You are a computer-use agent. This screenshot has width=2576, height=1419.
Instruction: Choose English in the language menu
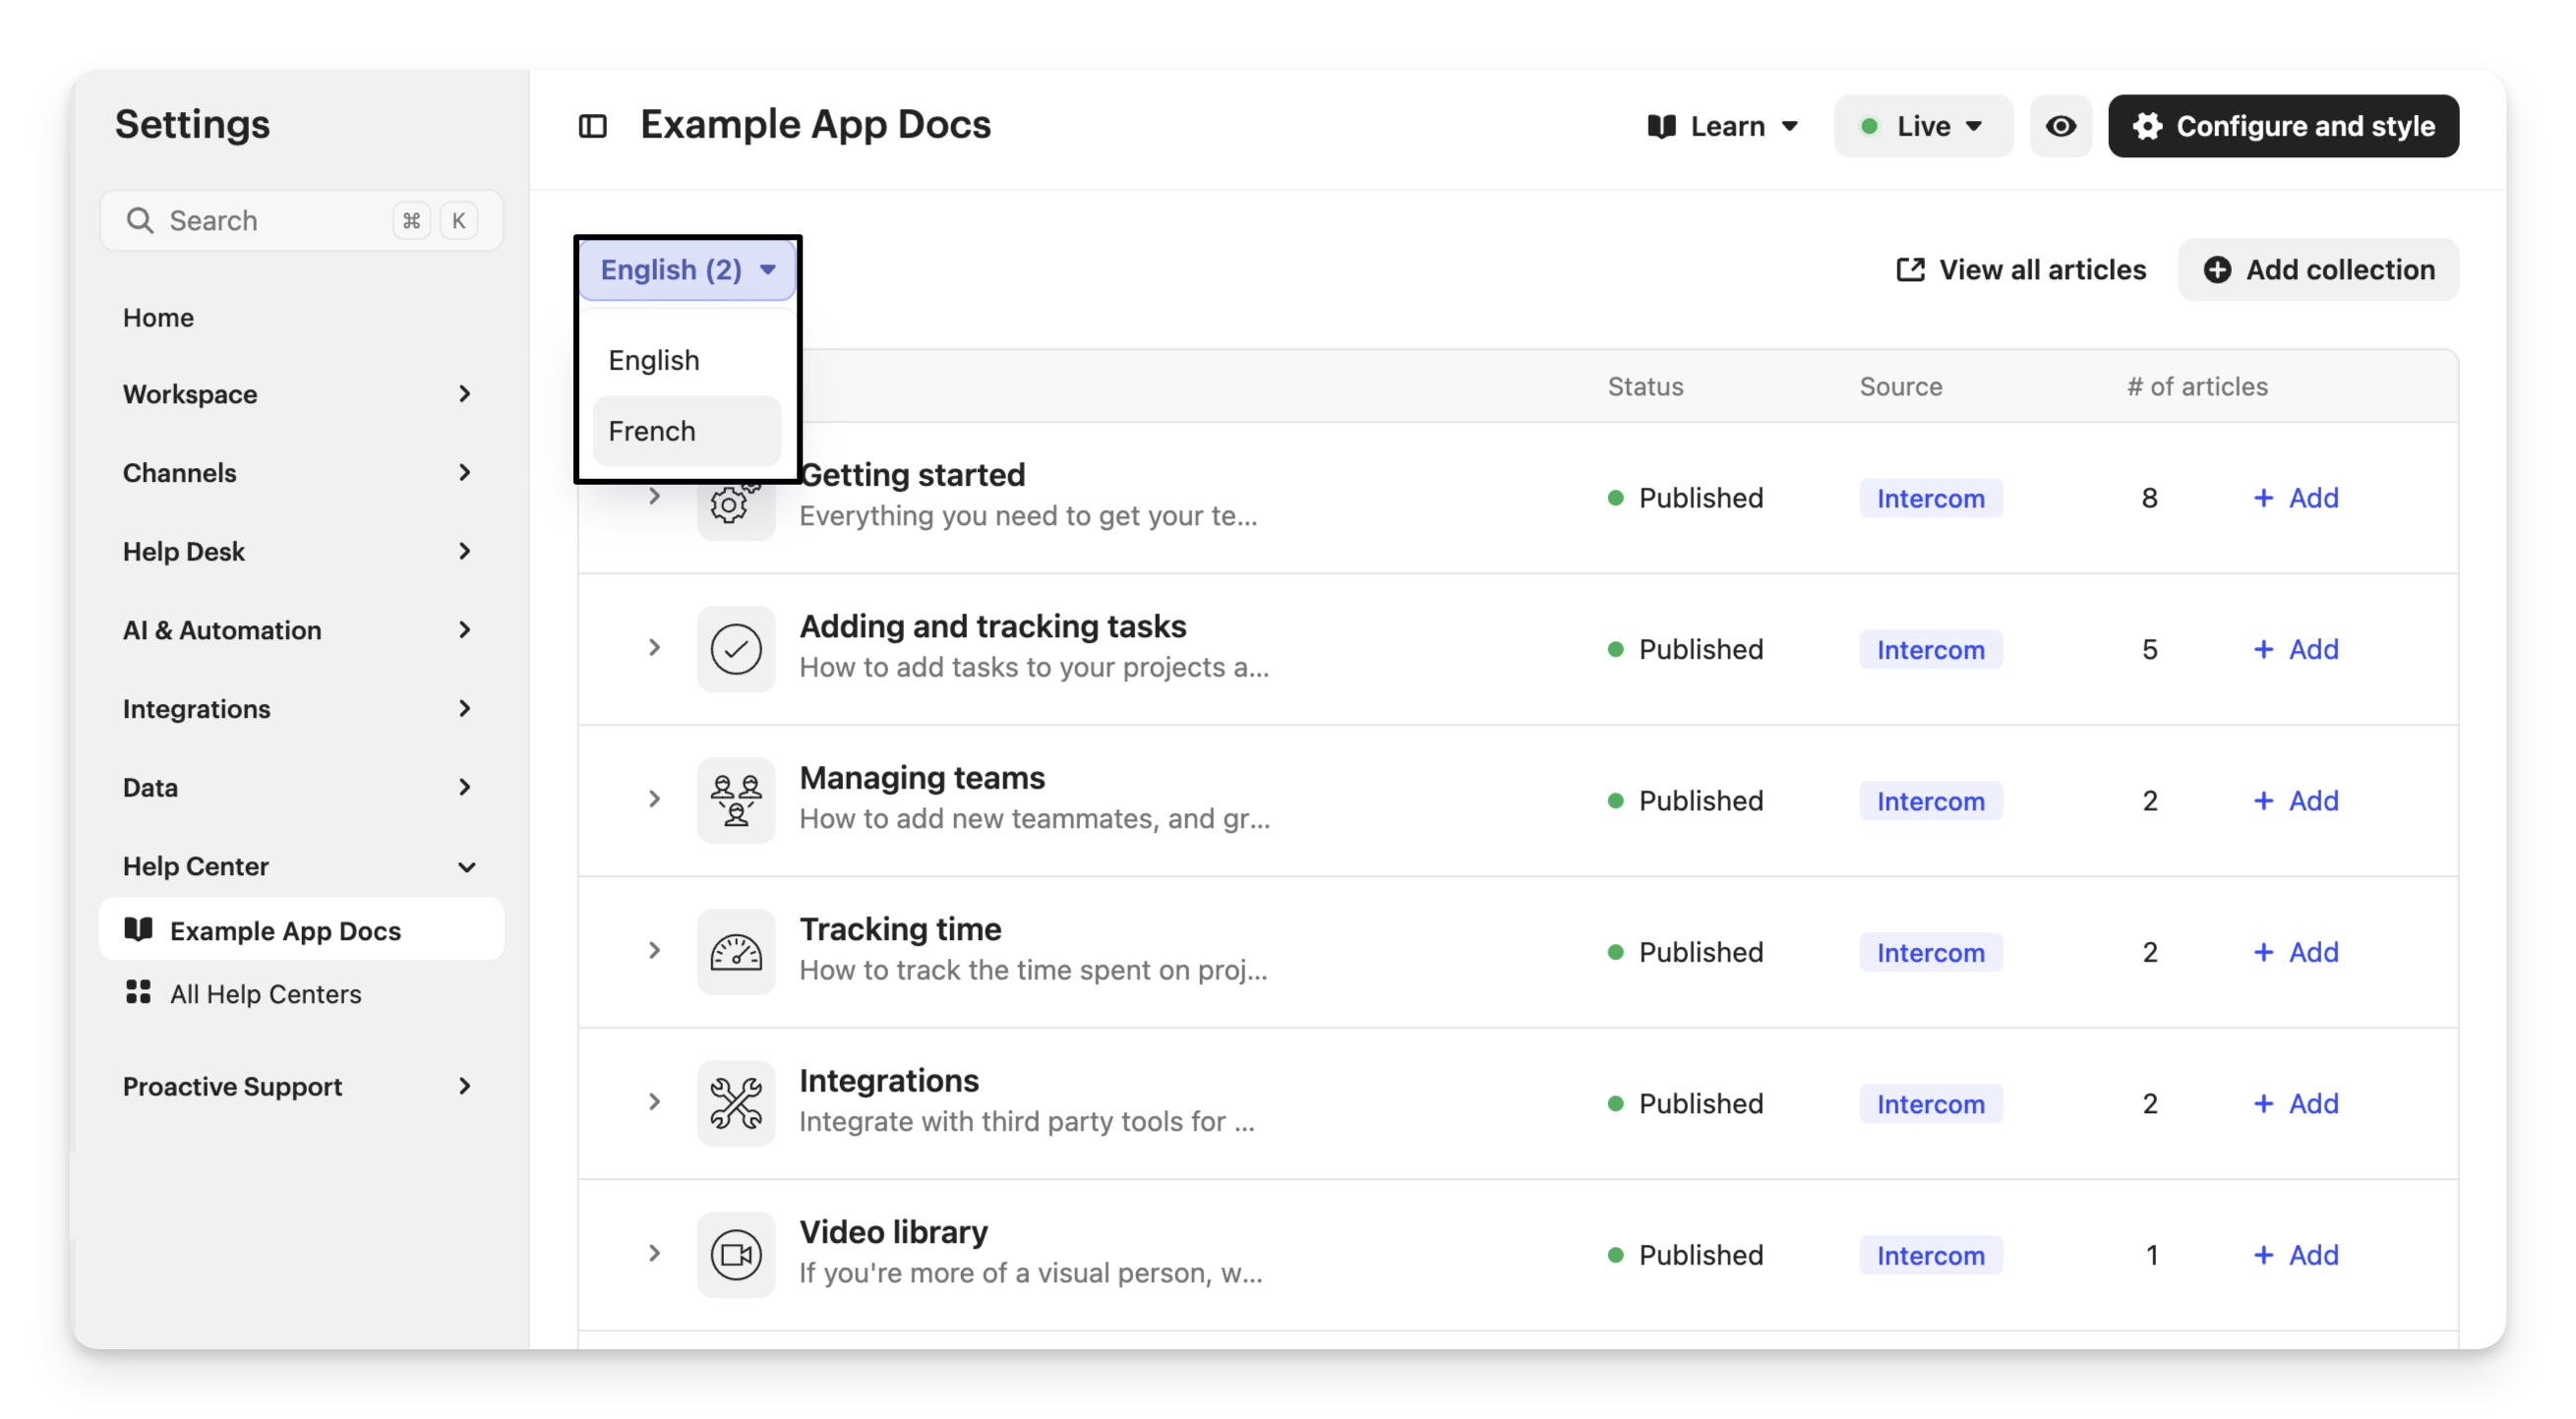pyautogui.click(x=654, y=360)
